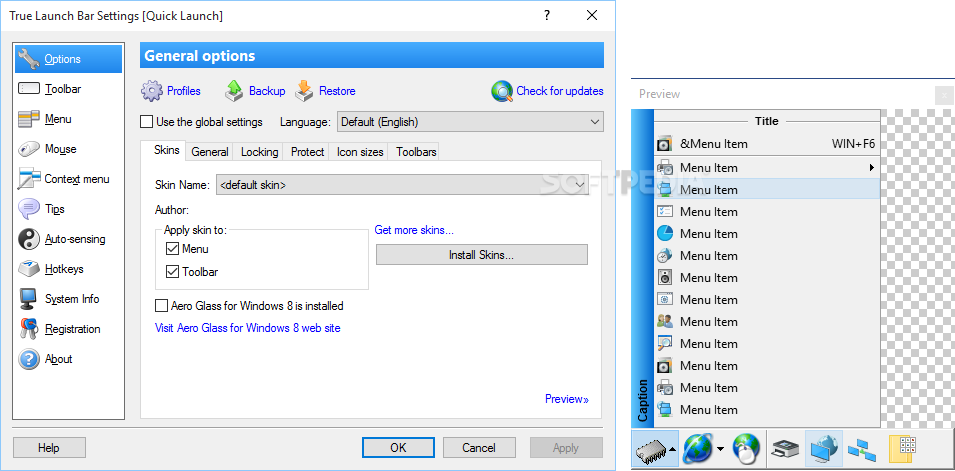Click the vertical Caption bar in preview

pos(643,269)
